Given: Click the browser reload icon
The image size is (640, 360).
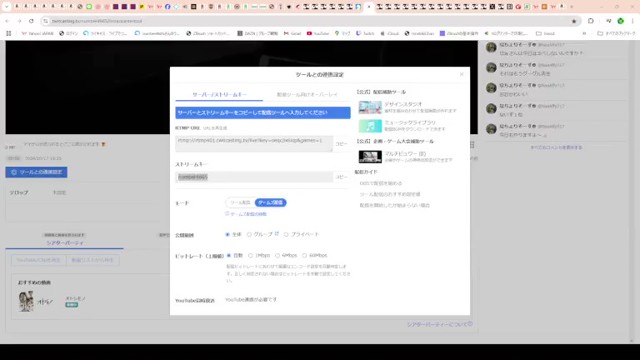Looking at the screenshot, I should 31,21.
